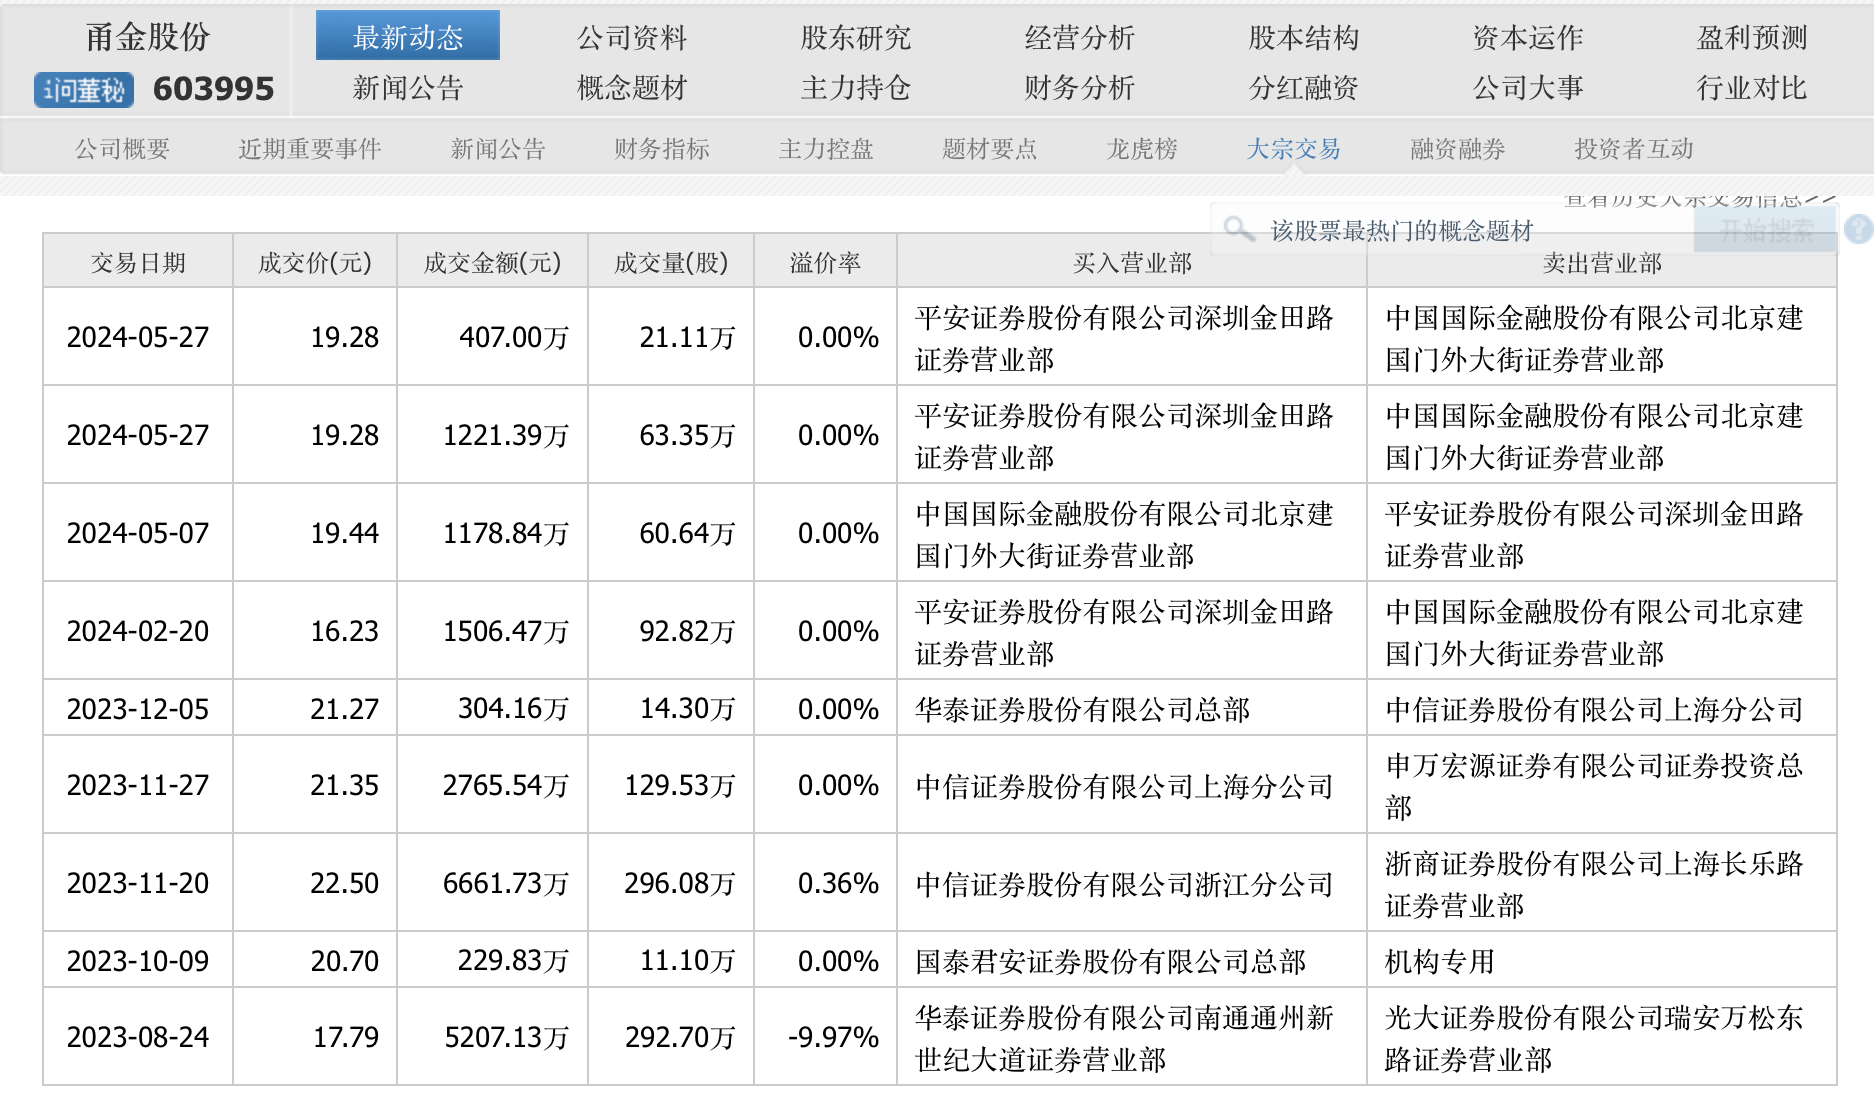This screenshot has width=1874, height=1102.
Task: Select 题材要点 sub-tab
Action: pyautogui.click(x=990, y=149)
